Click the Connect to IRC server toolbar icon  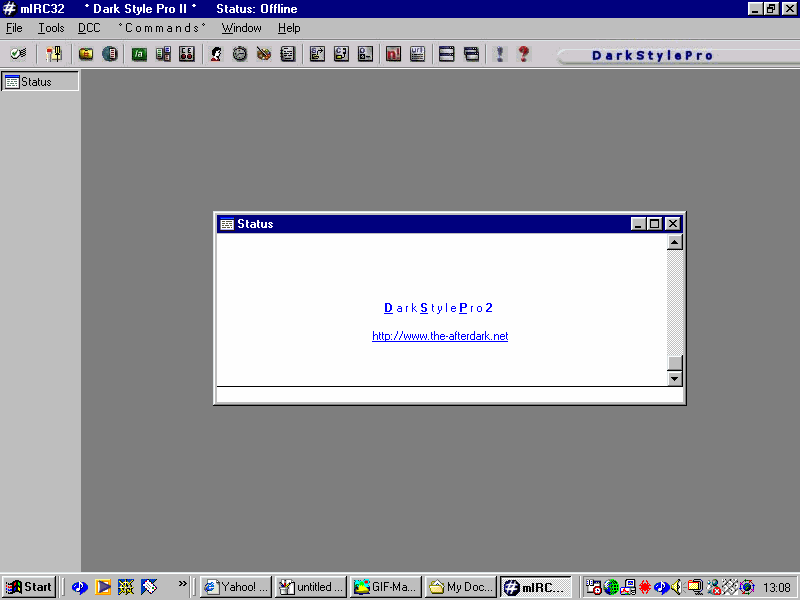tap(18, 54)
